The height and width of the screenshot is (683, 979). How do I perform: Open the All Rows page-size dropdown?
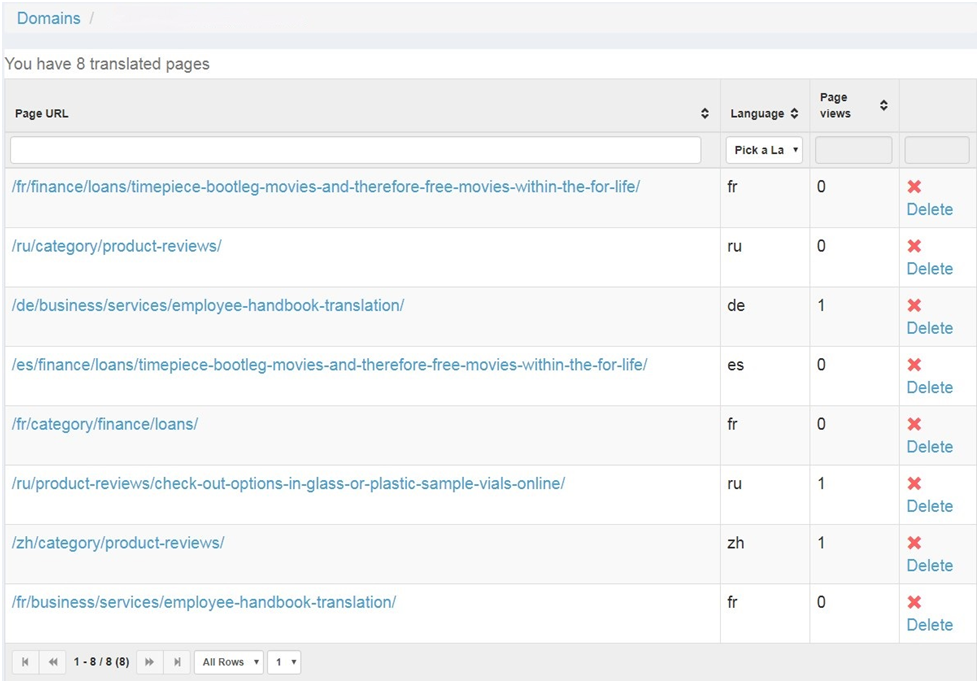click(x=228, y=662)
